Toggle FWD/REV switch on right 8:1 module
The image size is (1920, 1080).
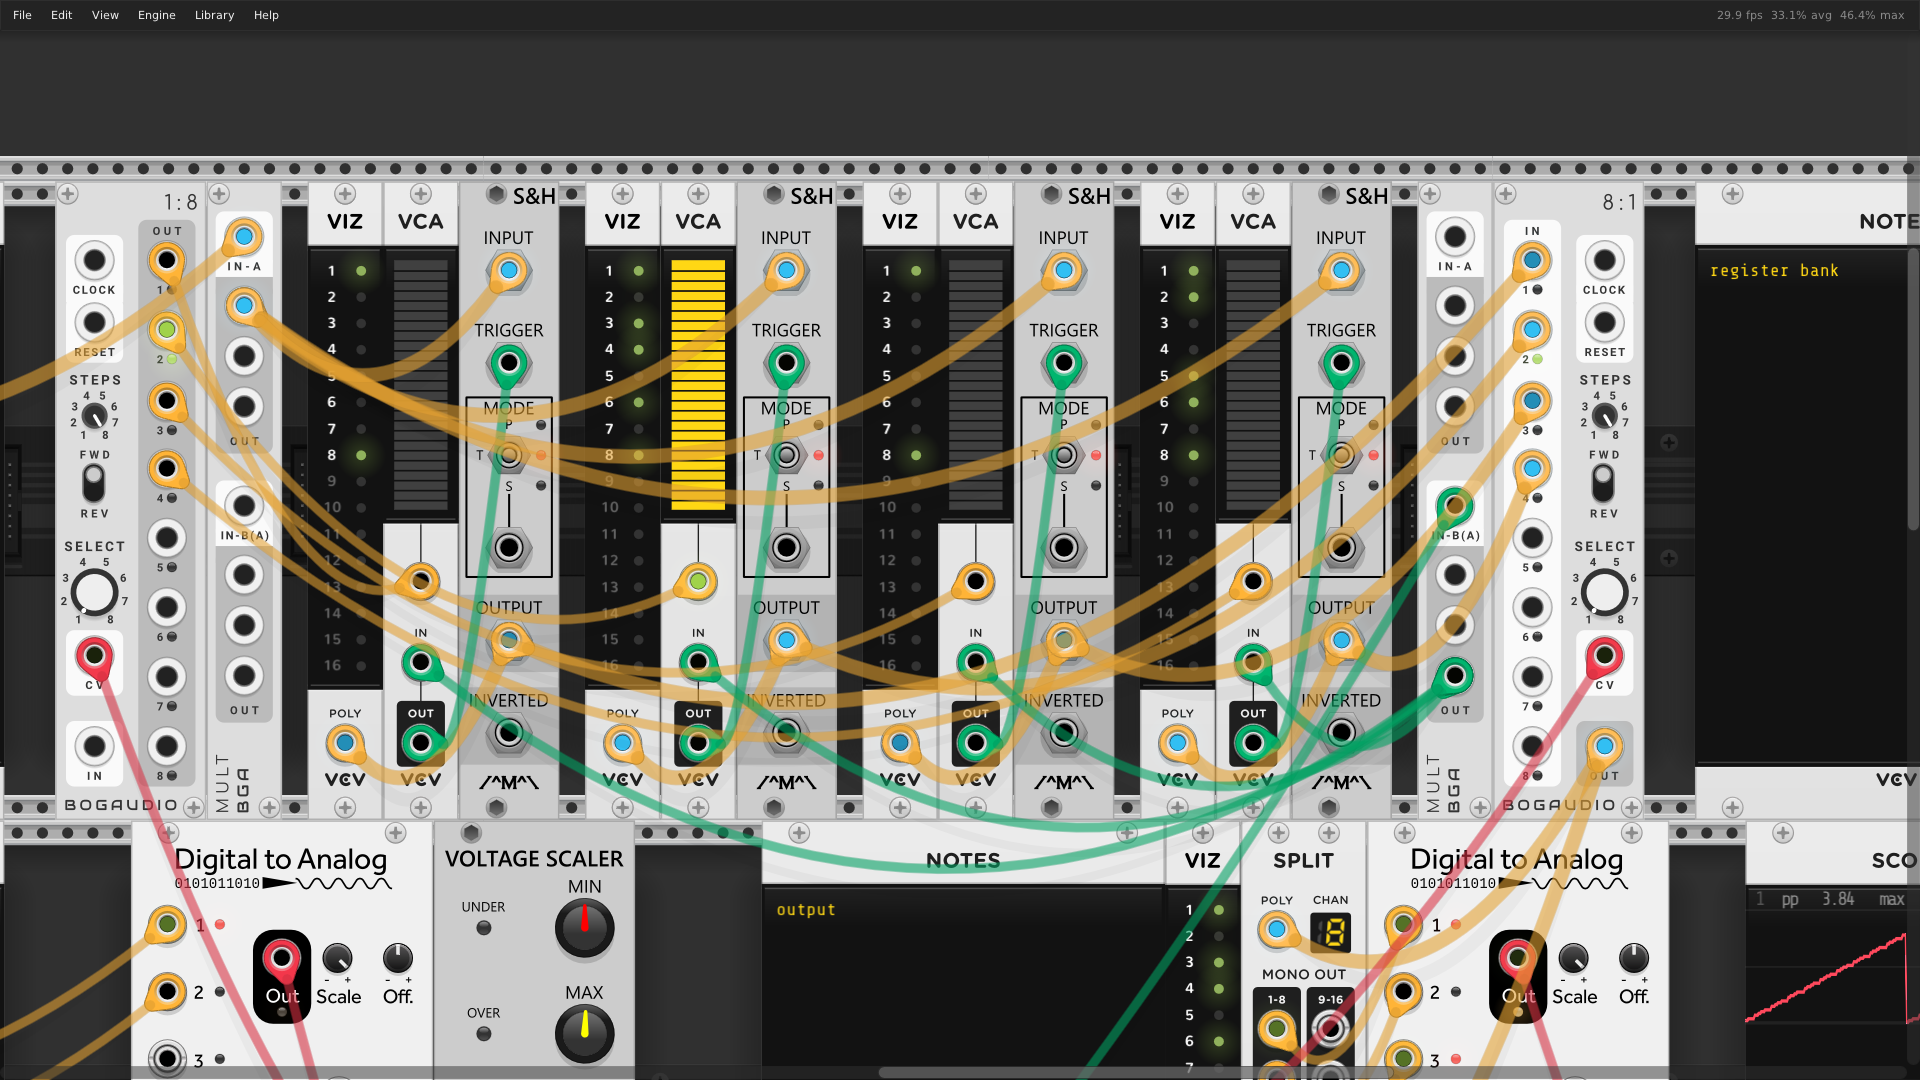pyautogui.click(x=1603, y=484)
